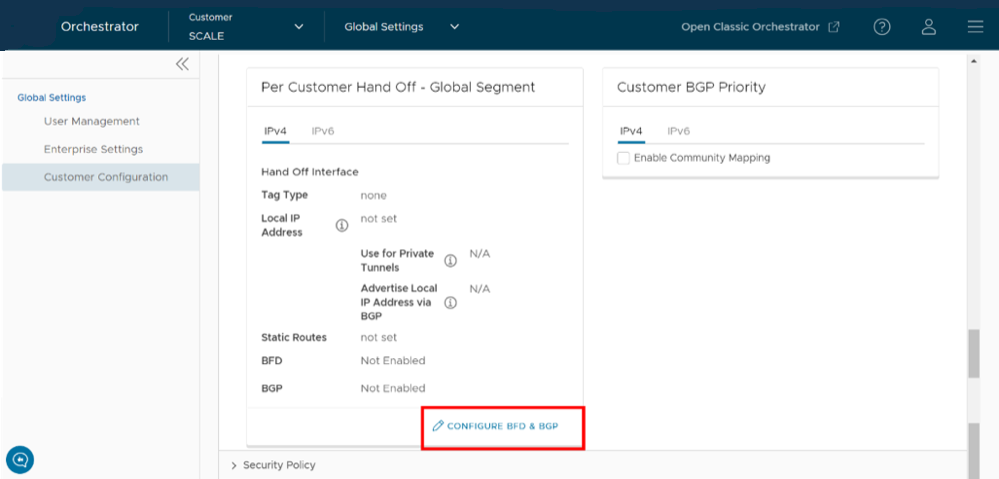Click info icon beside Advertise Local IP Address
999x479 pixels.
450,302
